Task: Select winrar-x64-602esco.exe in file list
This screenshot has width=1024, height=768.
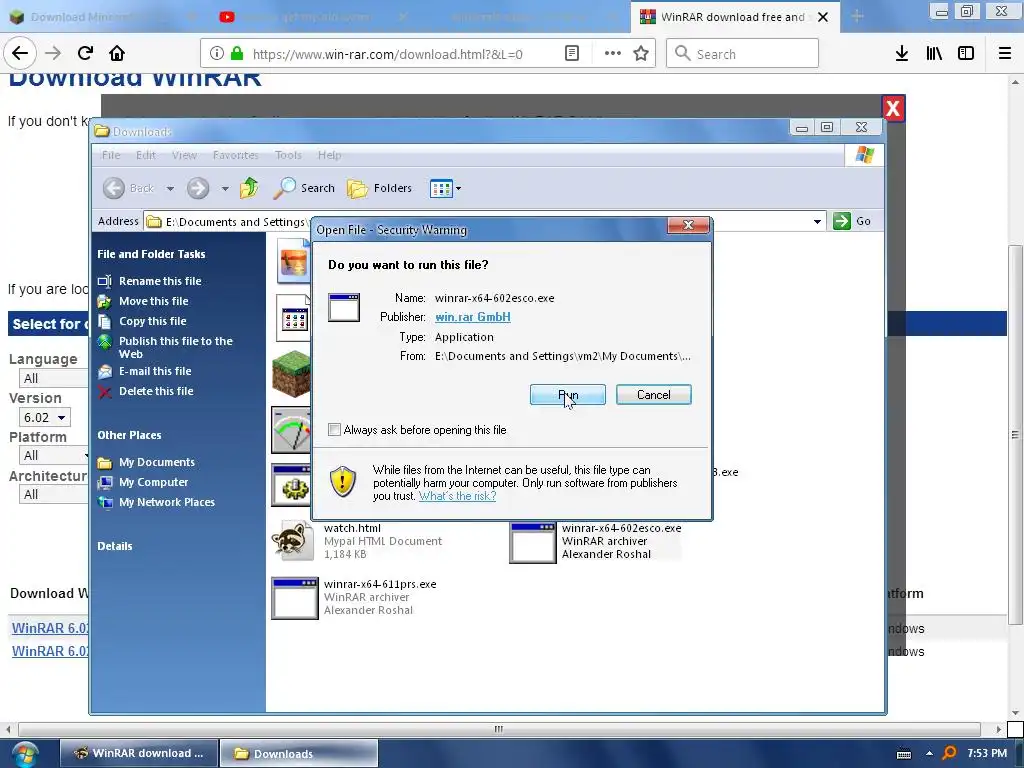Action: click(x=596, y=541)
